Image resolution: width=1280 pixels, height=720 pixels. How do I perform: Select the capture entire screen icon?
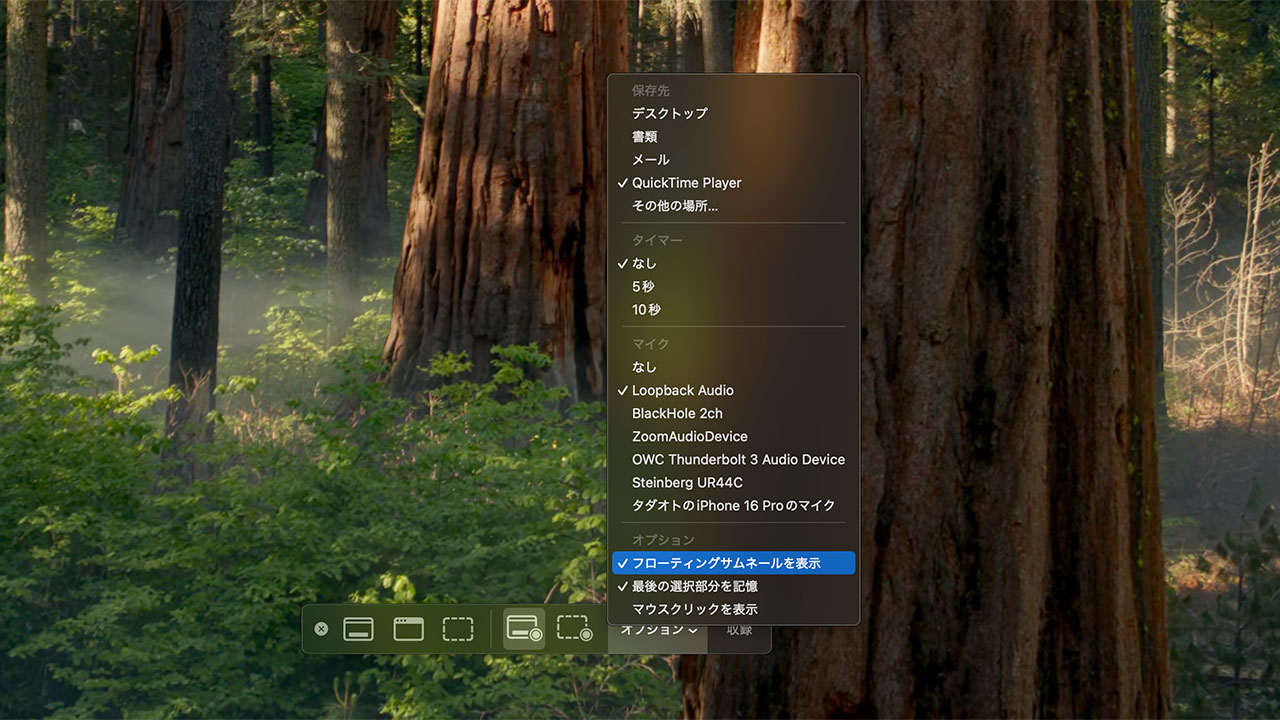point(358,629)
